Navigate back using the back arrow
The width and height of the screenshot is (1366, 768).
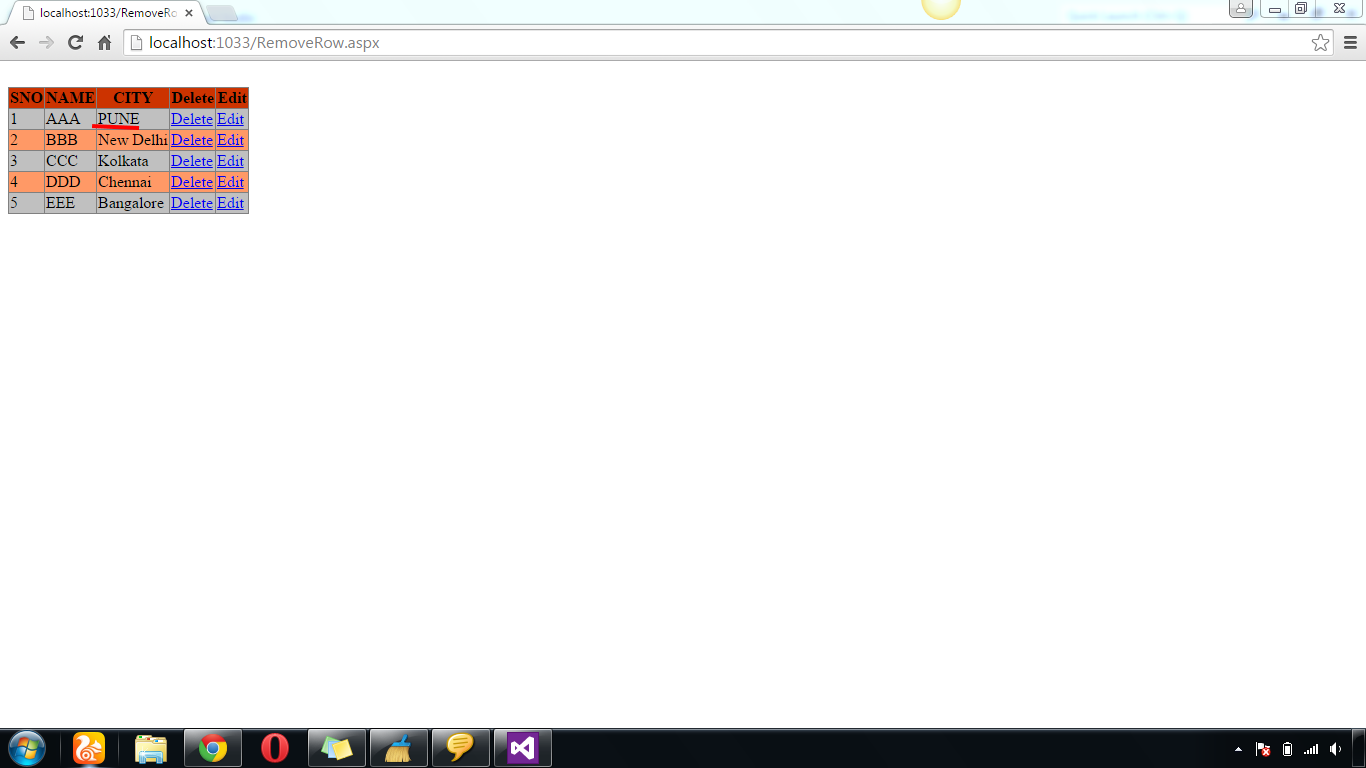coord(17,43)
